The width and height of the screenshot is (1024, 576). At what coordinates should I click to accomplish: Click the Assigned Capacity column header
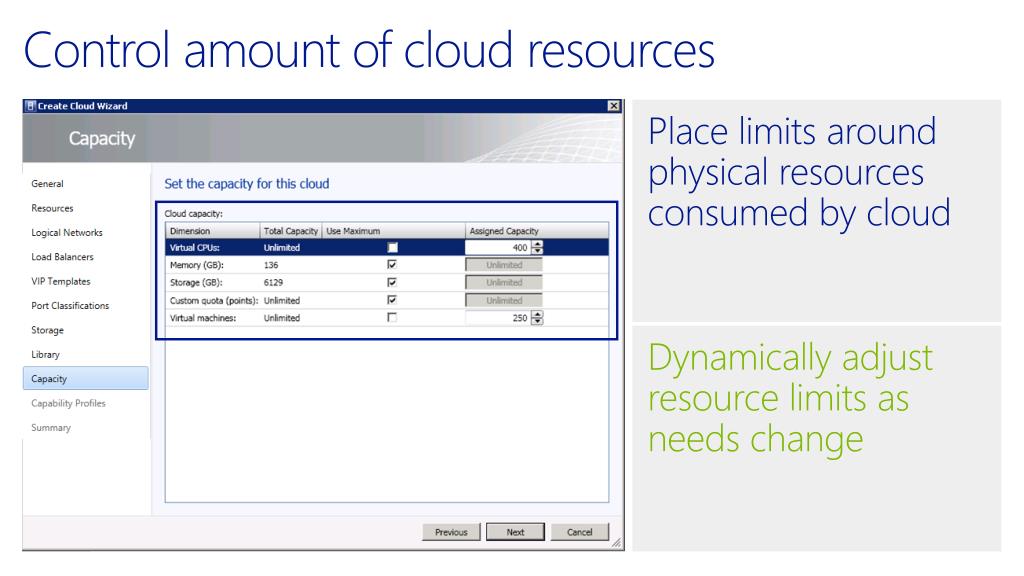point(536,231)
